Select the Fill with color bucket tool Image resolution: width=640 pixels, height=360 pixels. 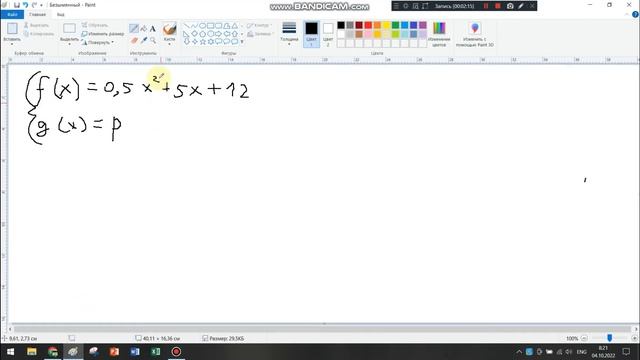point(144,29)
